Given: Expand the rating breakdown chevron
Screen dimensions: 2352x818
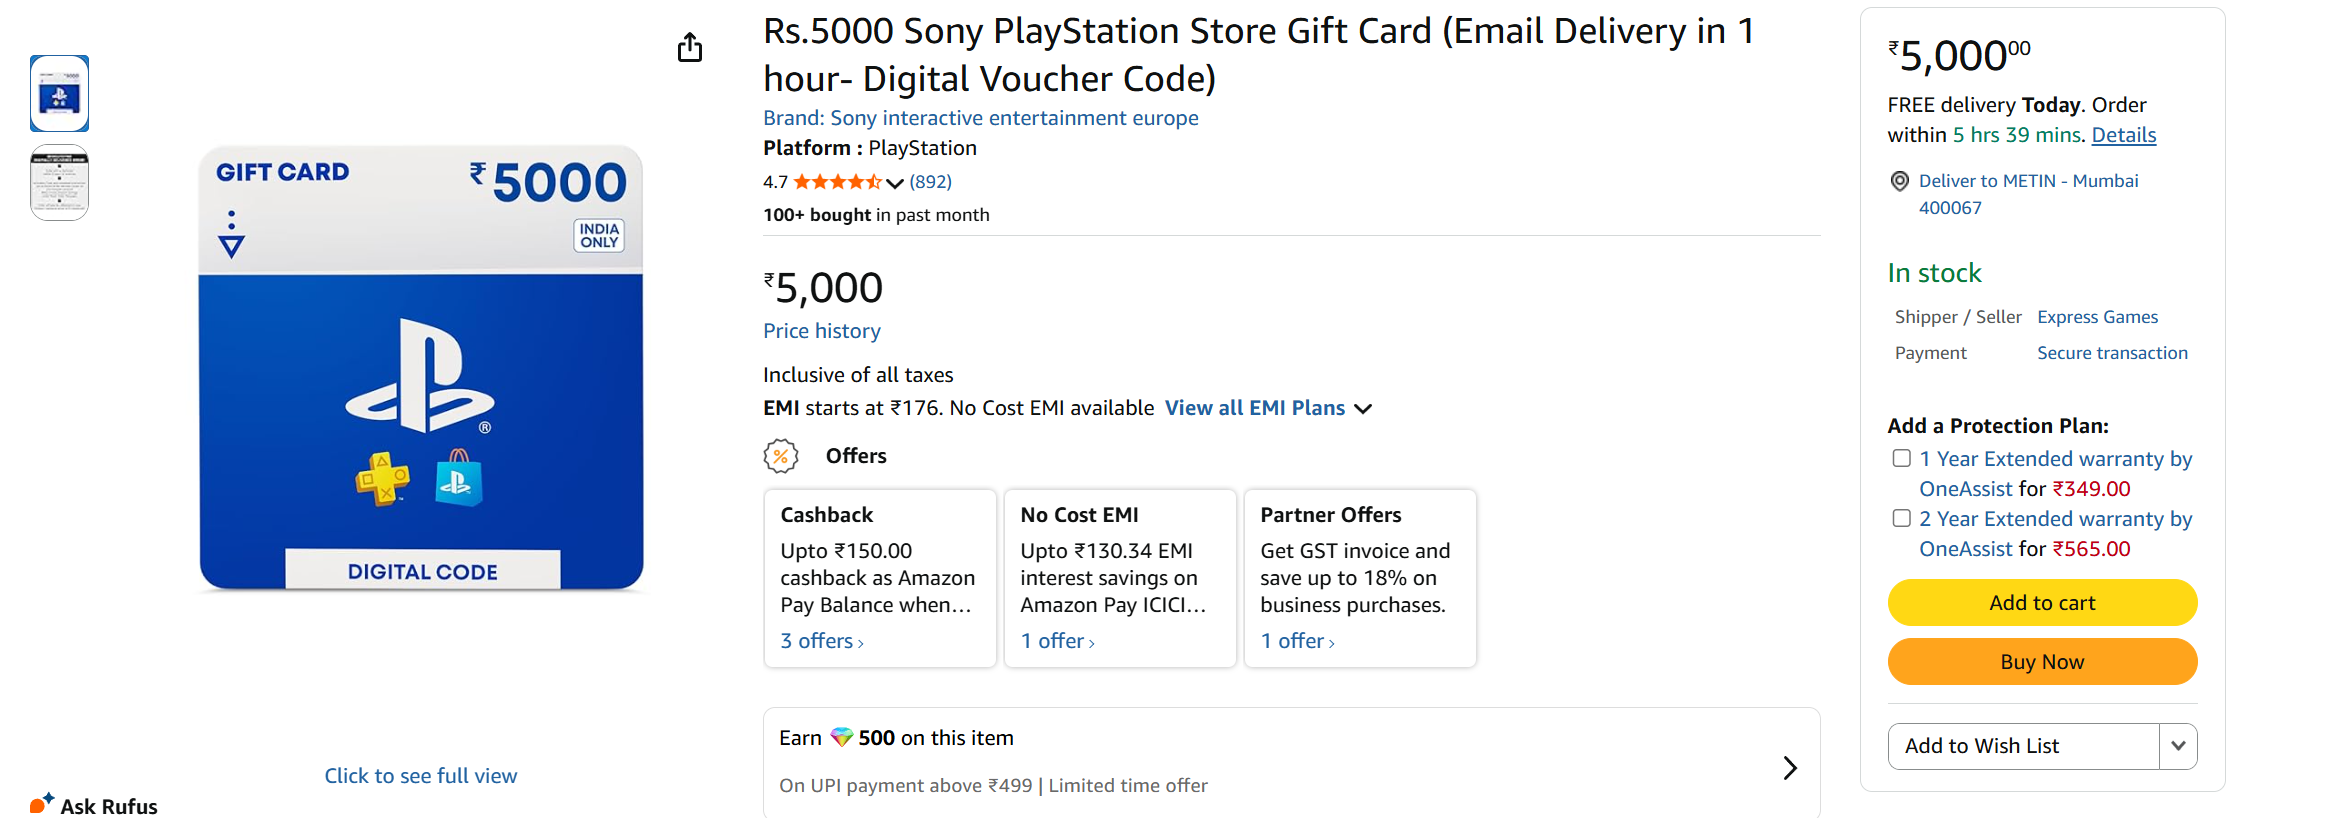Looking at the screenshot, I should 895,183.
